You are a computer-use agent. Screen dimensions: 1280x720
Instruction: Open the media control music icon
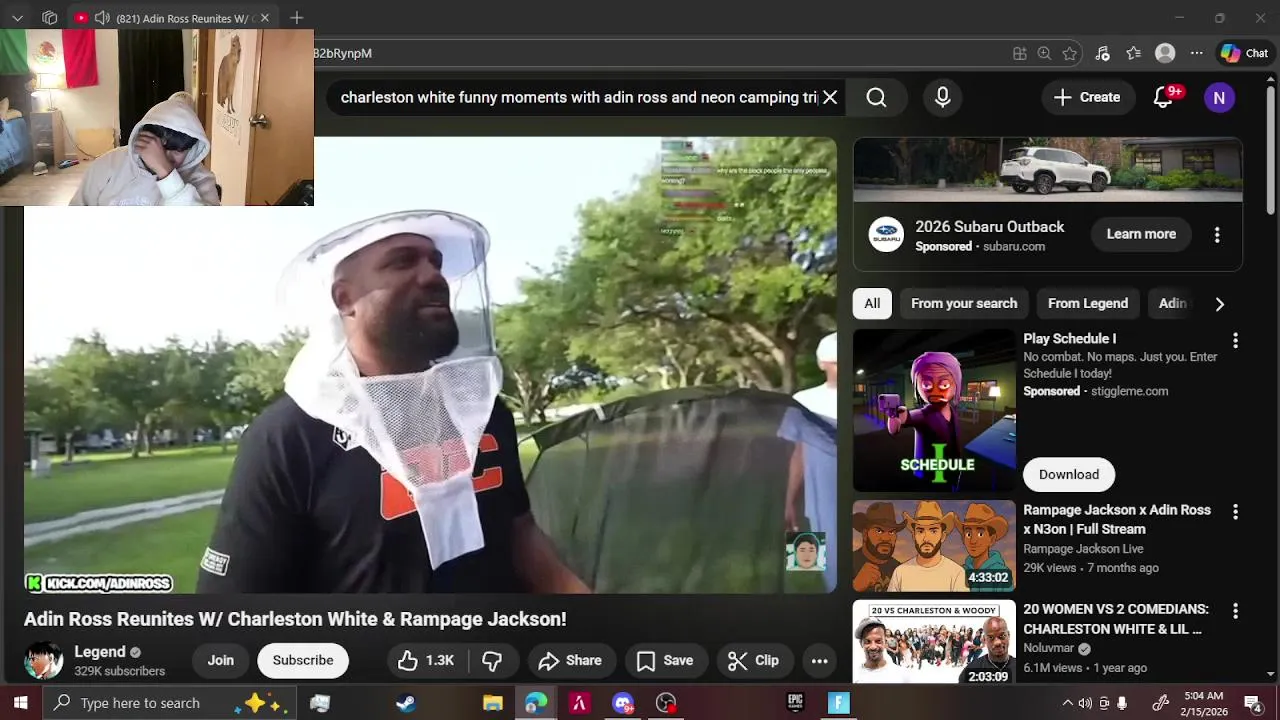[x=1102, y=53]
